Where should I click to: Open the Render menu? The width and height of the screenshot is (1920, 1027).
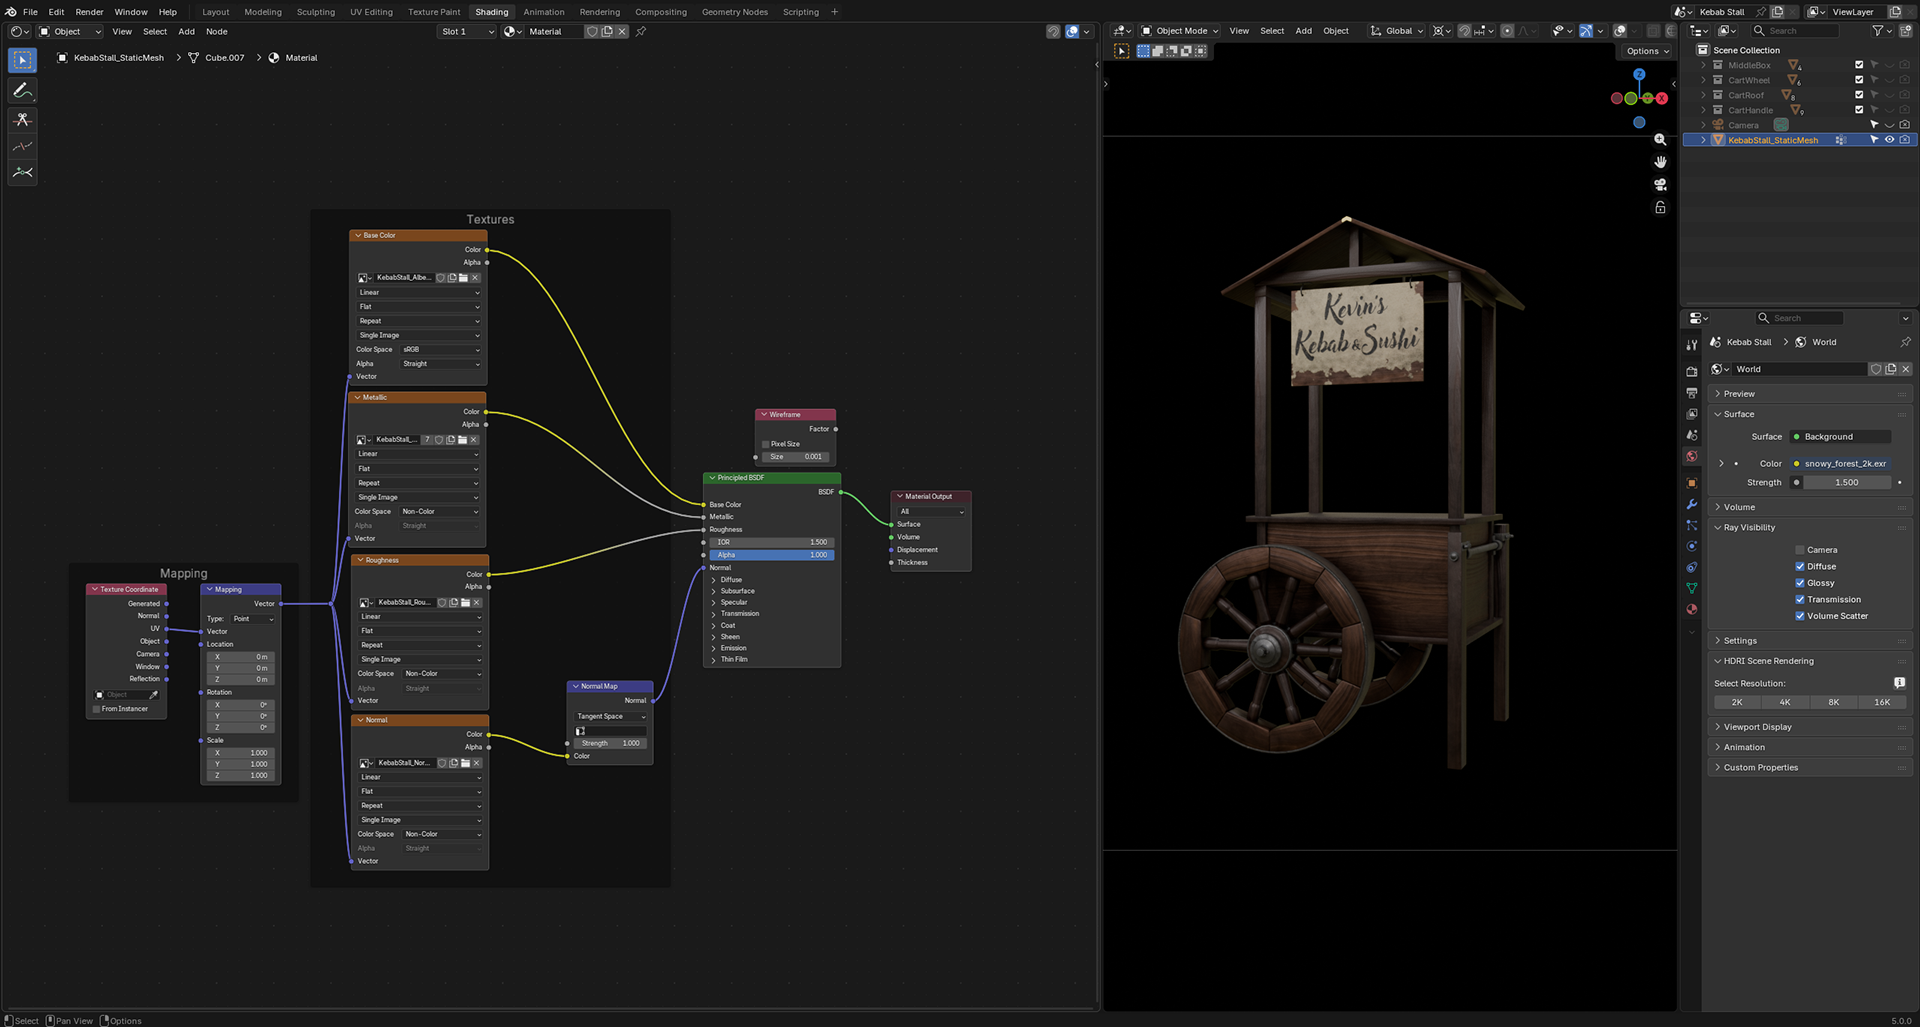89,12
